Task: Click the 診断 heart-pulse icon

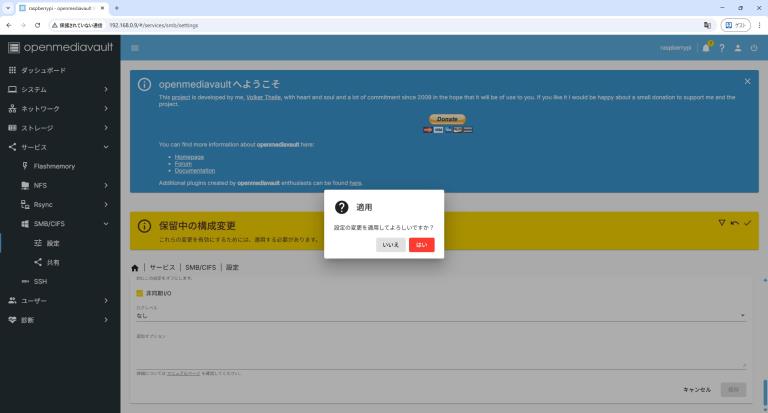Action: pos(12,319)
